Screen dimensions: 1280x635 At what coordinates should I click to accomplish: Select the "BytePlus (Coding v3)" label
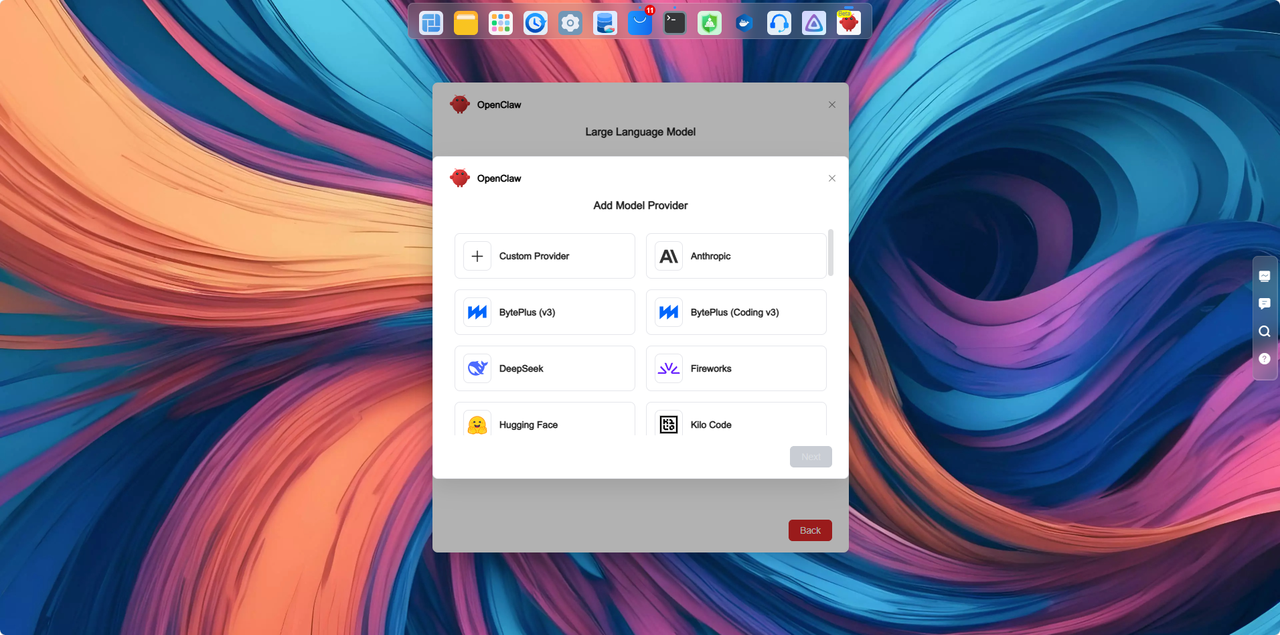pos(735,312)
